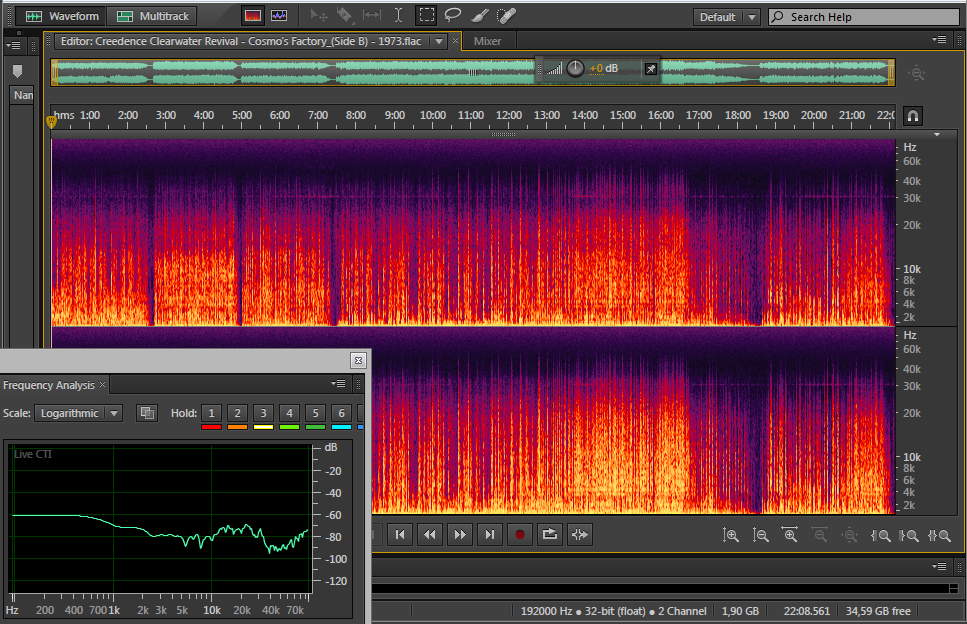Toggle Loop Playback
The width and height of the screenshot is (967, 624).
(549, 535)
